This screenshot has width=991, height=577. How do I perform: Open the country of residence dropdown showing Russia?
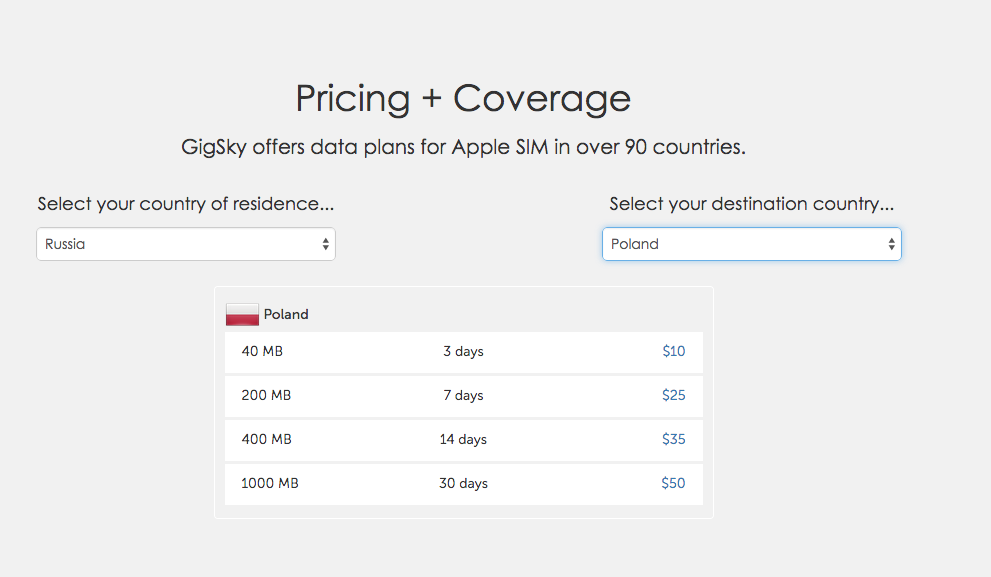pyautogui.click(x=185, y=244)
